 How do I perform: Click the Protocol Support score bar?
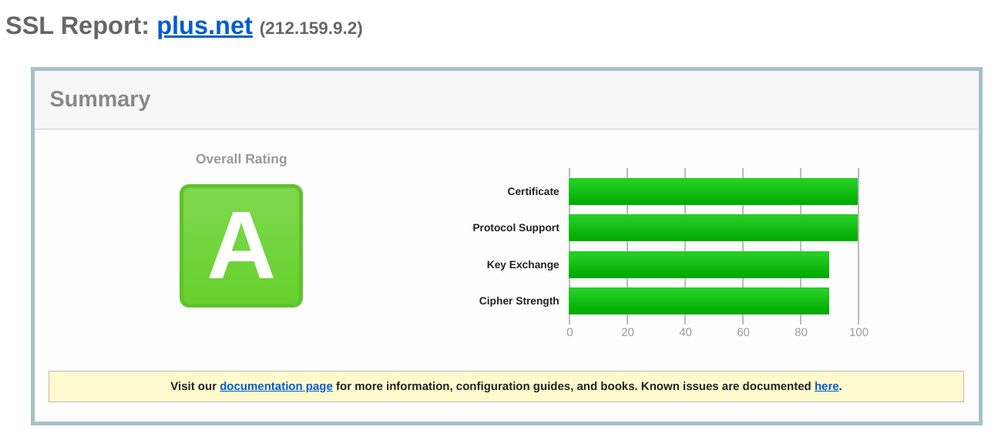713,228
